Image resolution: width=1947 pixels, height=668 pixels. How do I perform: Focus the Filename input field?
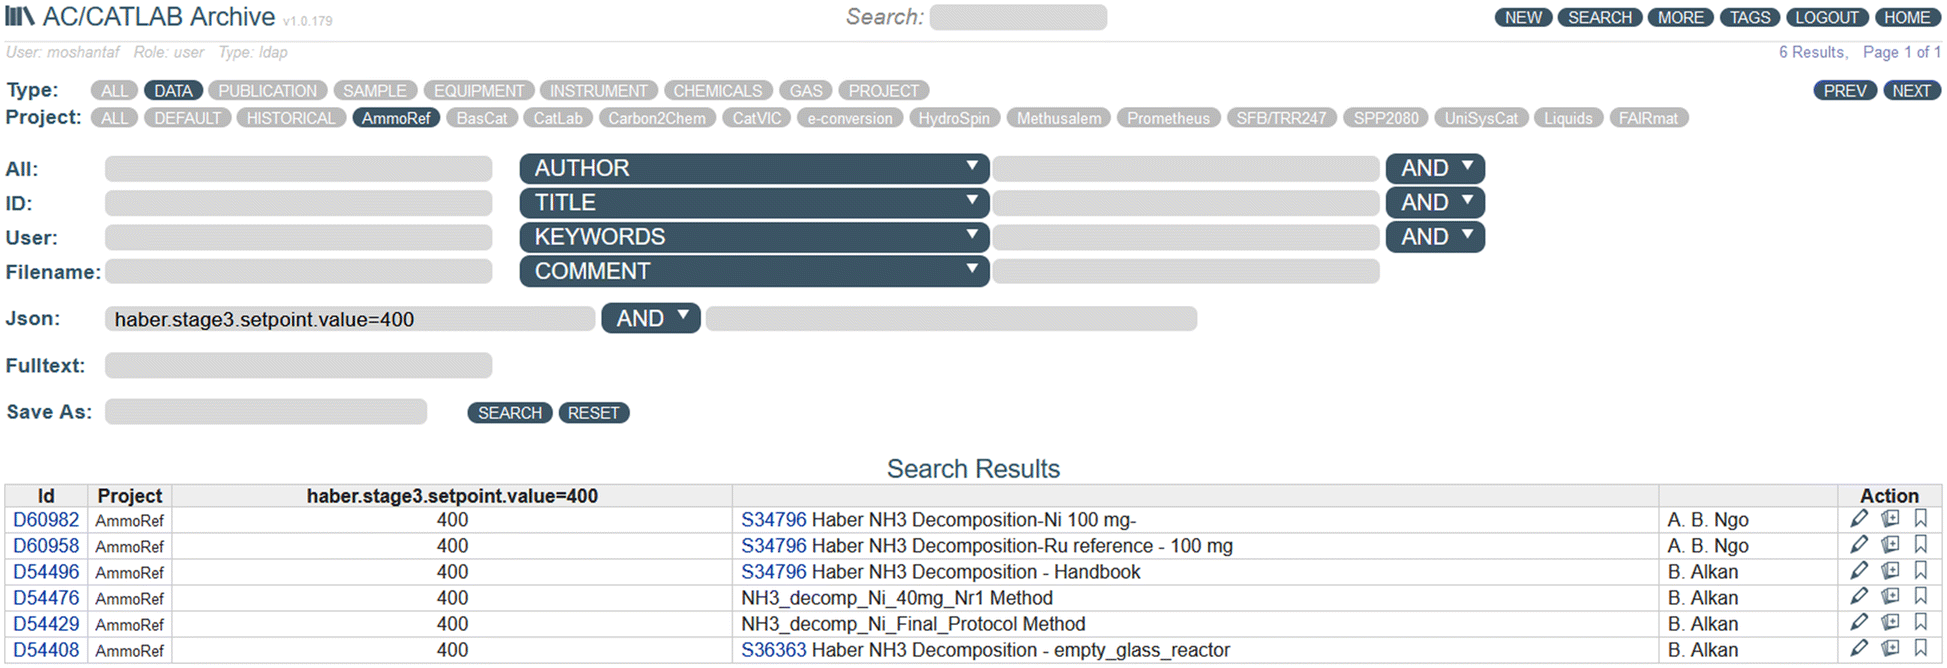(x=298, y=271)
